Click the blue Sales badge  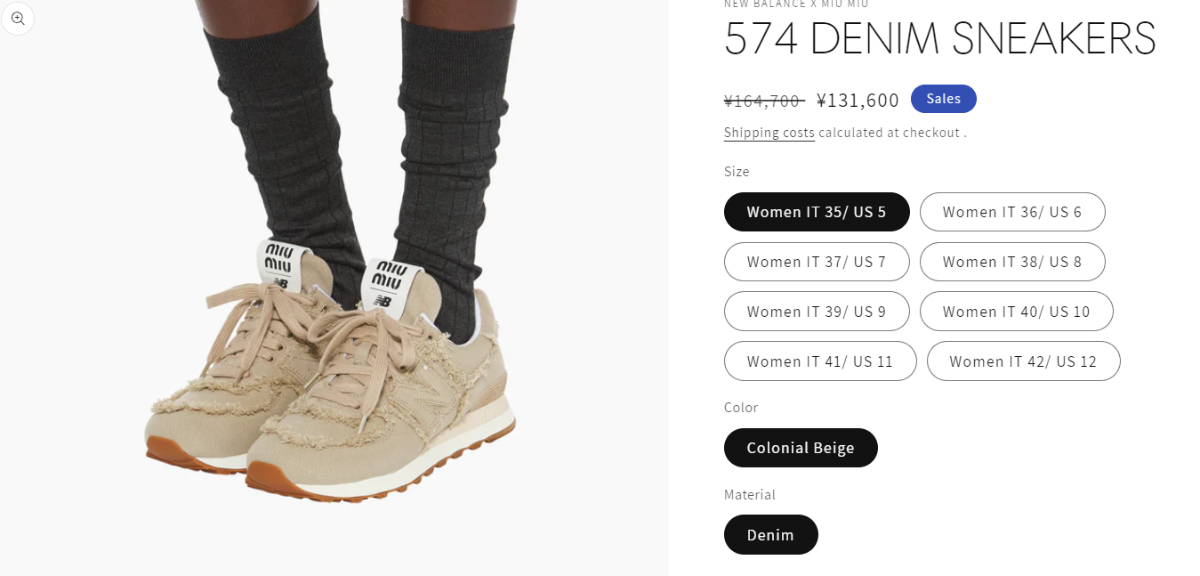(943, 98)
